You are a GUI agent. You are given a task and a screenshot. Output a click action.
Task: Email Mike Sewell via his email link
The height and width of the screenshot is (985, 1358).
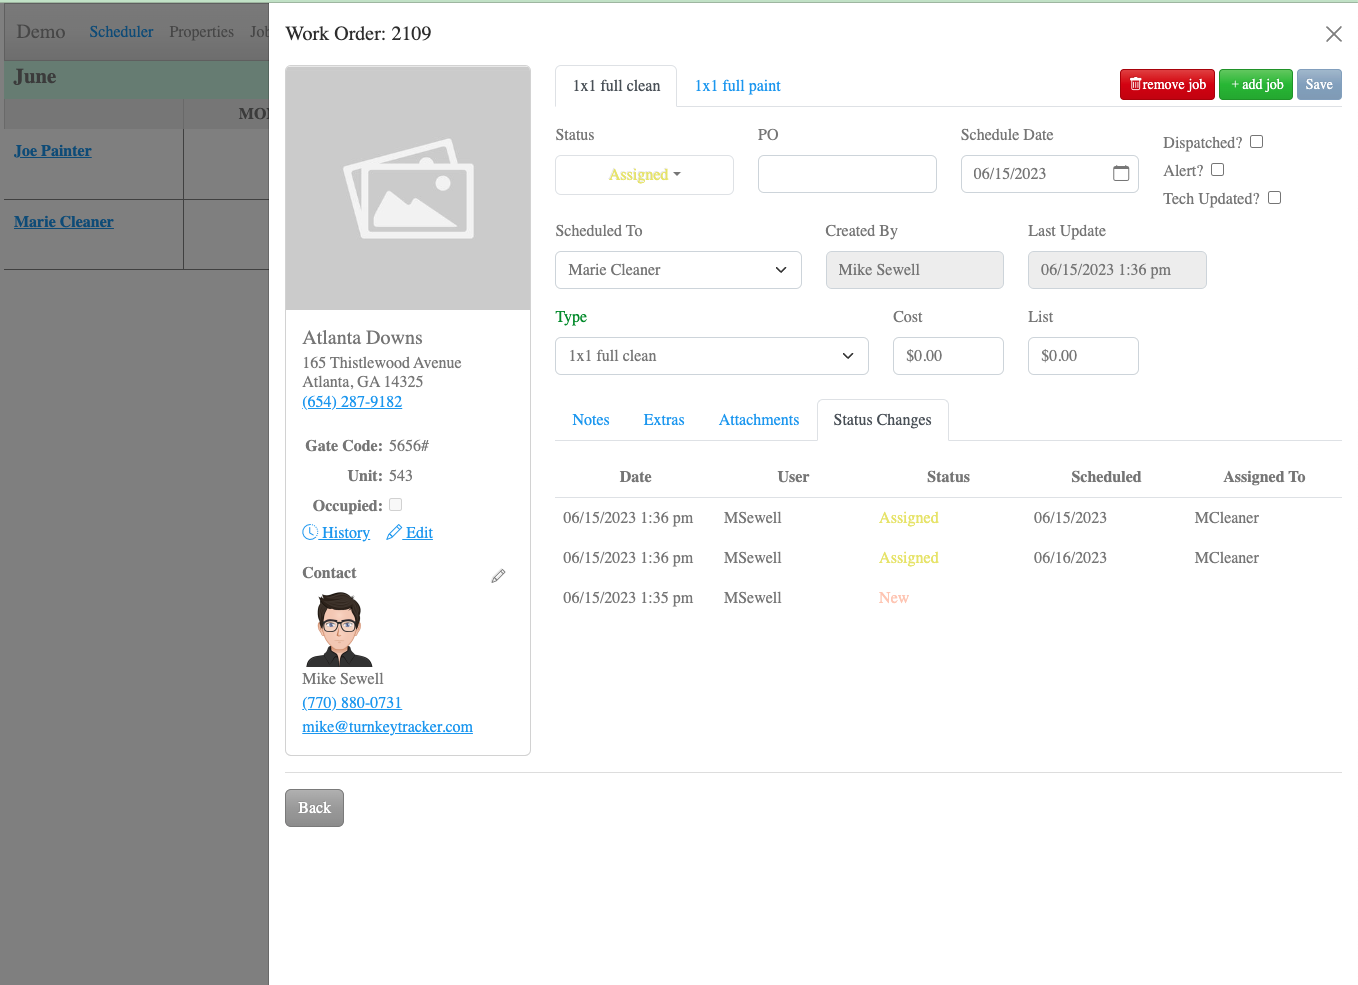[x=387, y=726]
